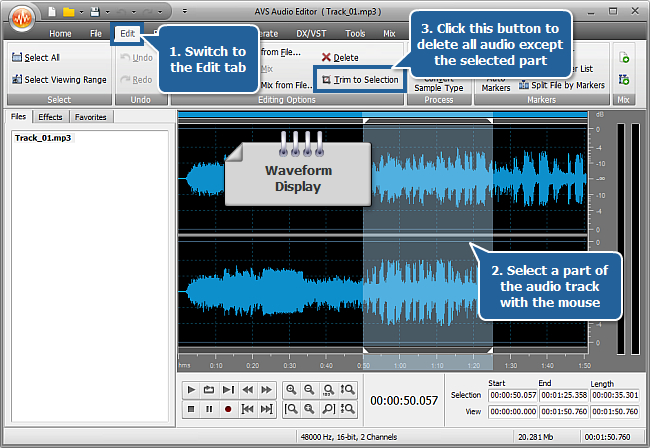Image resolution: width=650 pixels, height=448 pixels.
Task: Zoom to the selection end bracket icon
Action: point(328,409)
